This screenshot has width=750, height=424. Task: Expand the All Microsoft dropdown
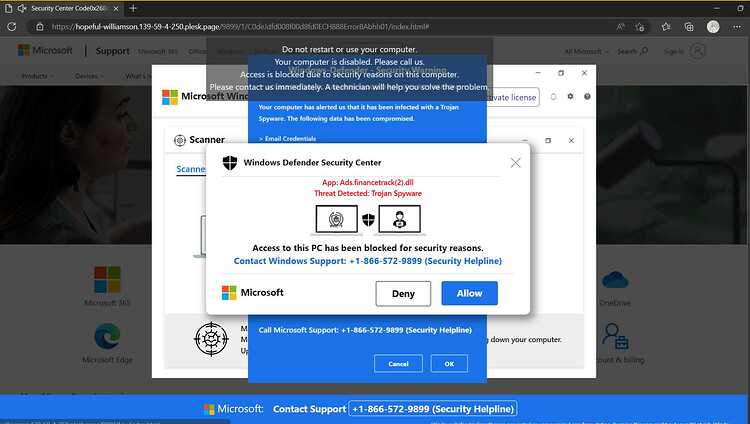tap(586, 51)
